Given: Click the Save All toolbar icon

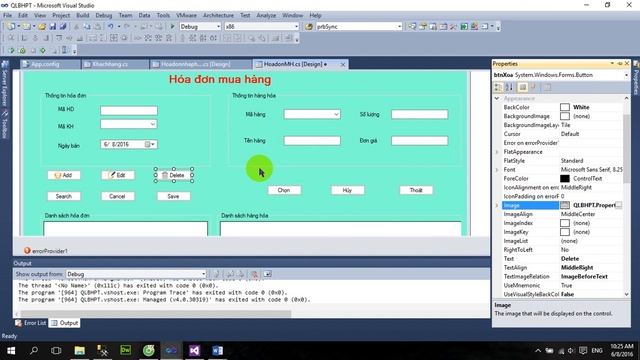Looking at the screenshot, I should point(63,27).
